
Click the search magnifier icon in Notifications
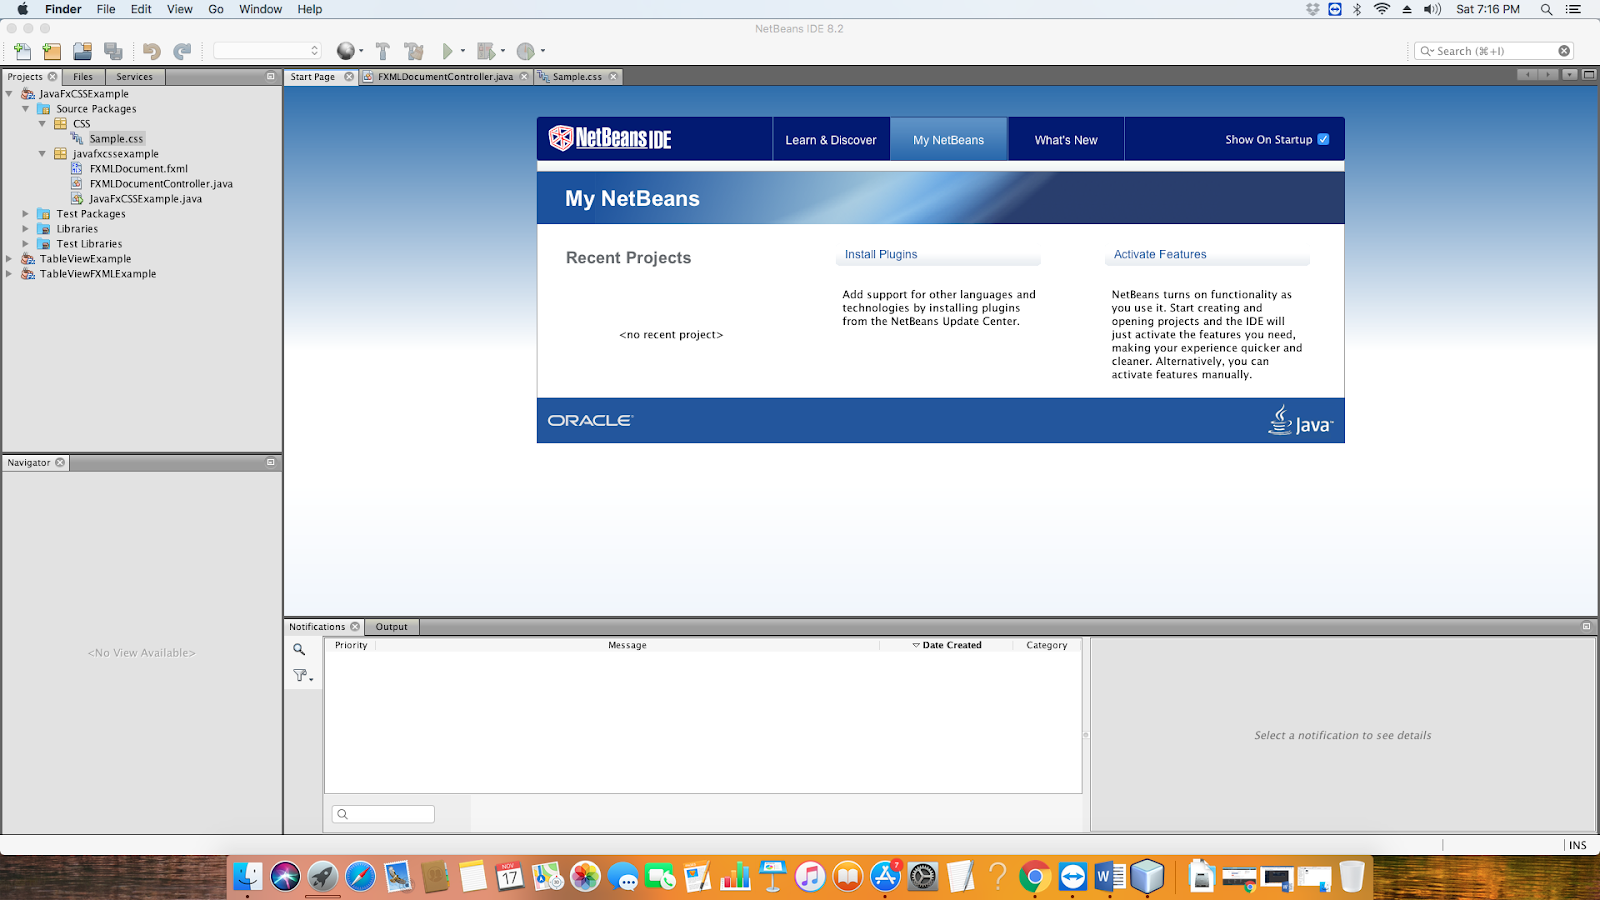coord(299,649)
